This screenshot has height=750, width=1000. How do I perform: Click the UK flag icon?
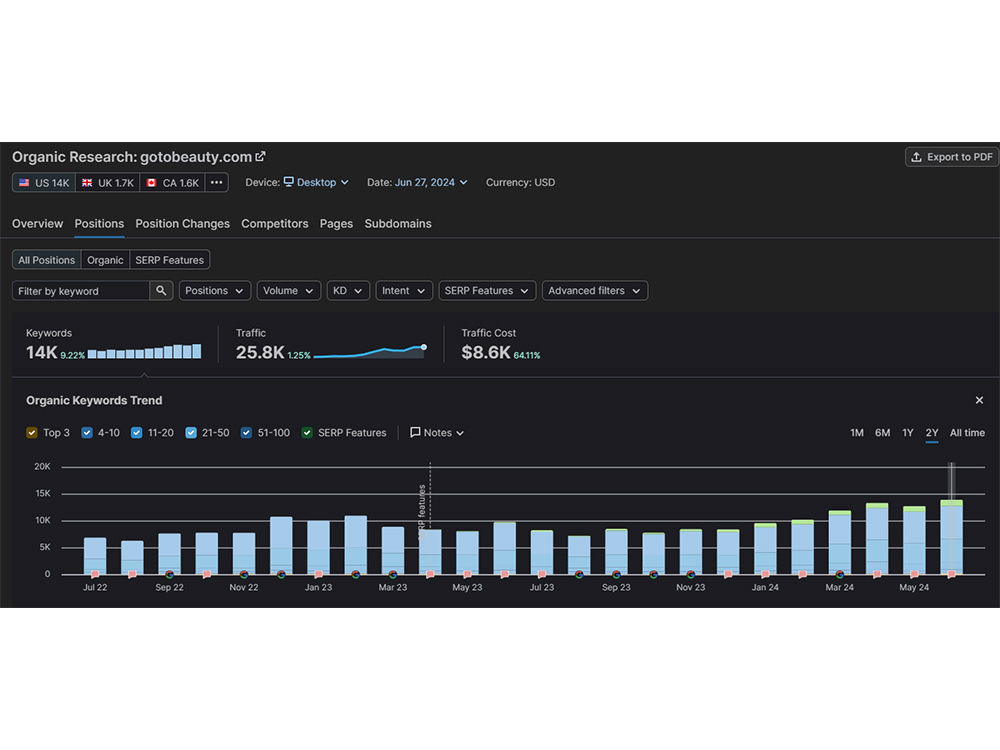(87, 183)
